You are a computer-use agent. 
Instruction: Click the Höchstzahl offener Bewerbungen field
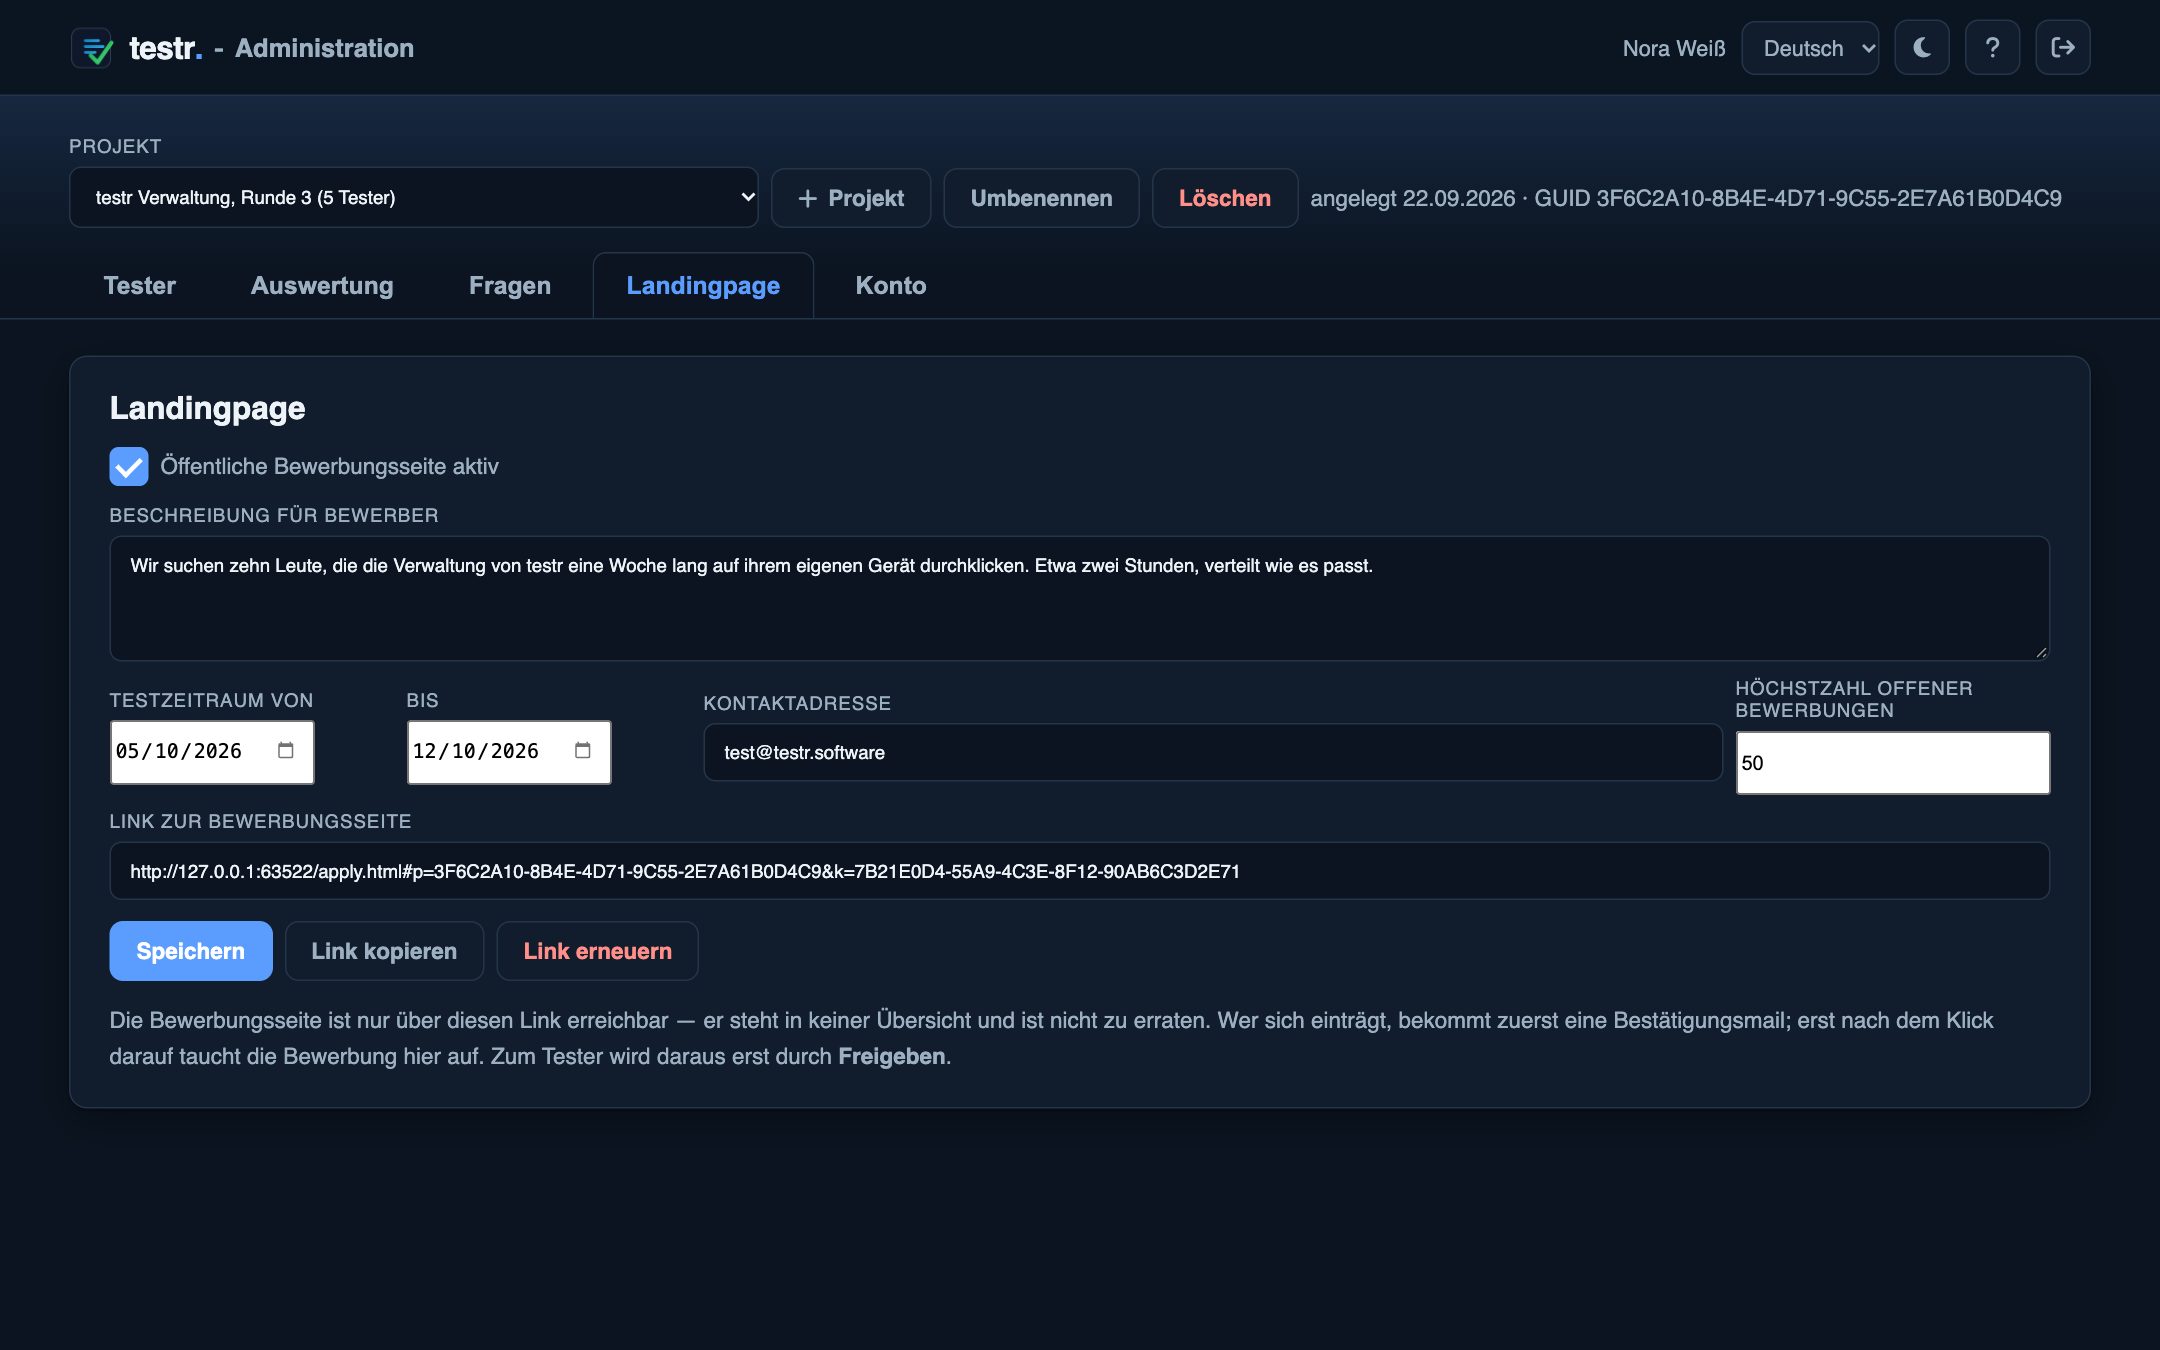1893,763
